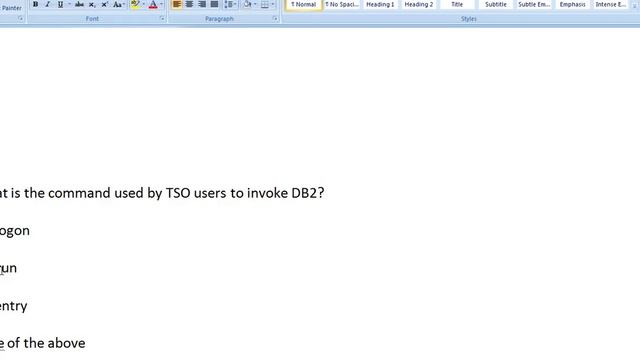The width and height of the screenshot is (640, 360).
Task: Open the Font dialog launcher
Action: (x=162, y=18)
